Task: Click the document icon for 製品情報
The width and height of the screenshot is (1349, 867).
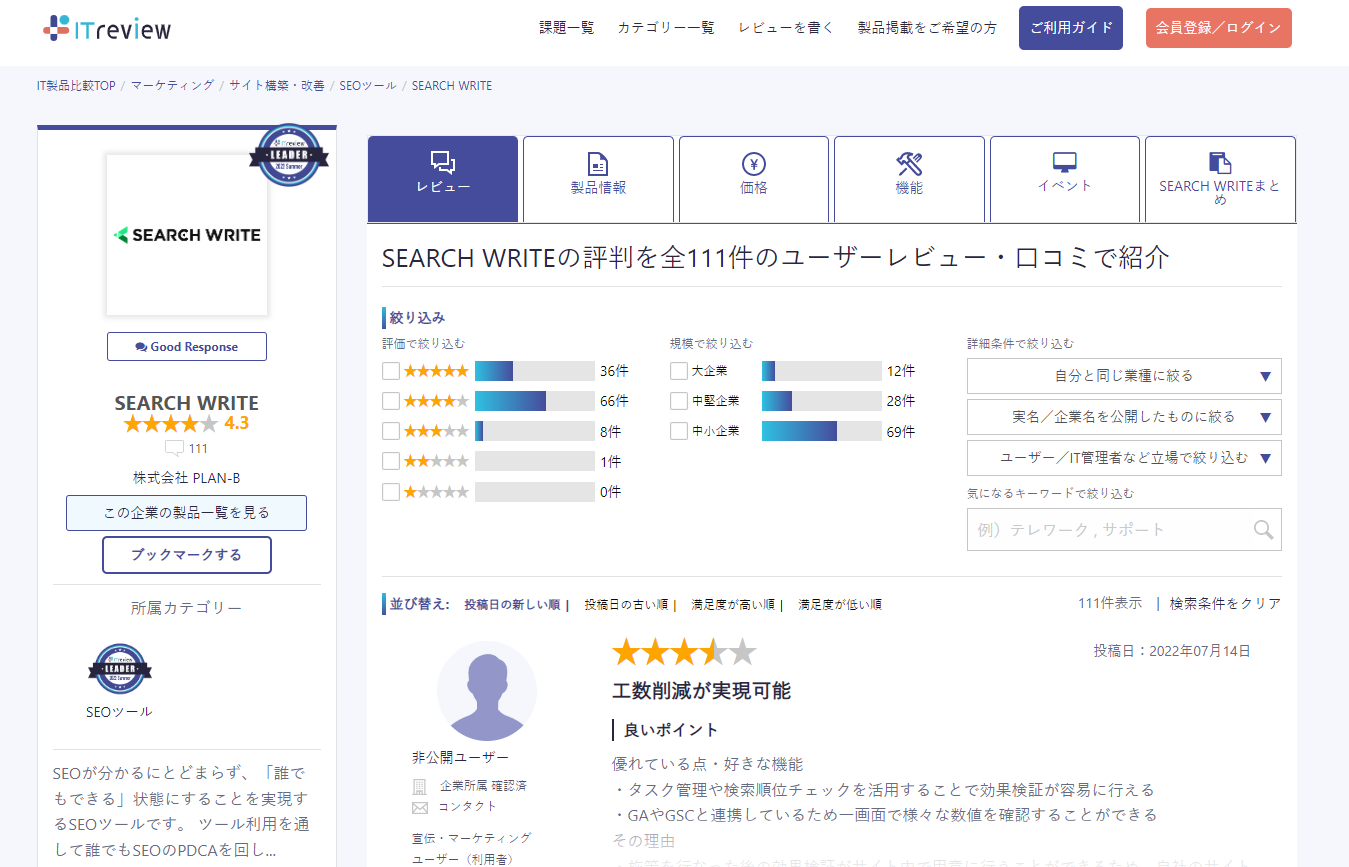Action: (598, 164)
